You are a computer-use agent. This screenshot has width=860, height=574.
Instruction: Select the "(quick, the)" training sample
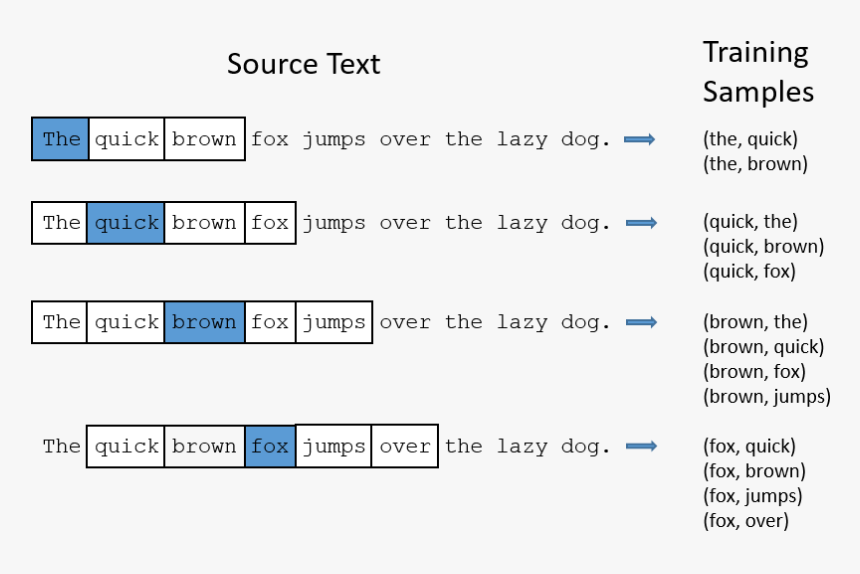(750, 222)
